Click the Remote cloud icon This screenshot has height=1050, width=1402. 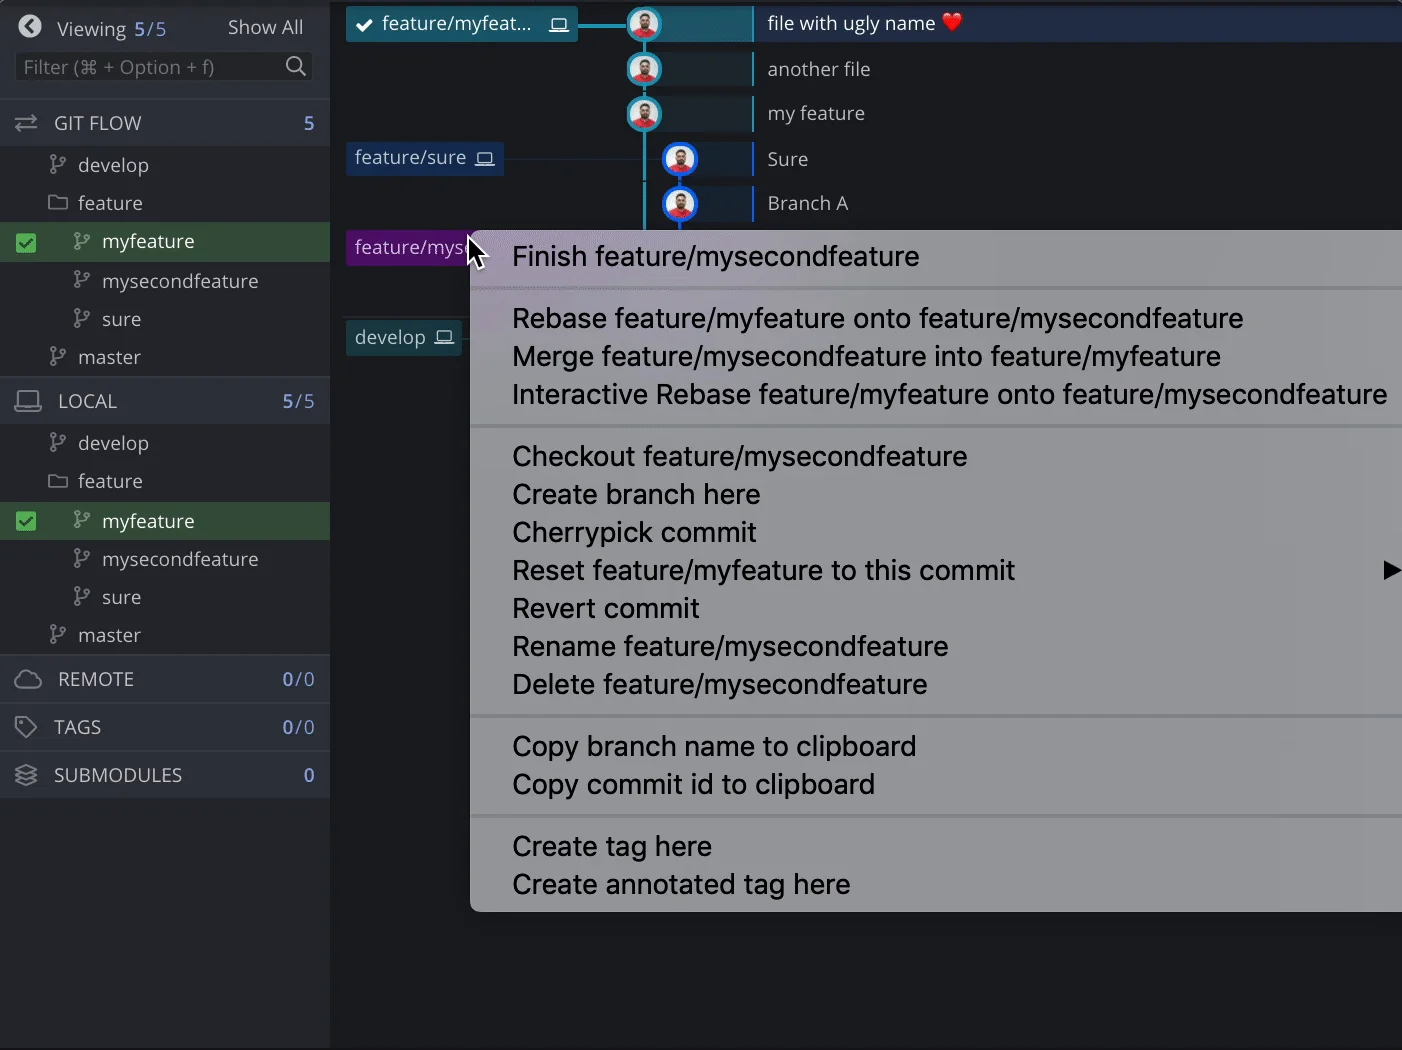[x=28, y=679]
